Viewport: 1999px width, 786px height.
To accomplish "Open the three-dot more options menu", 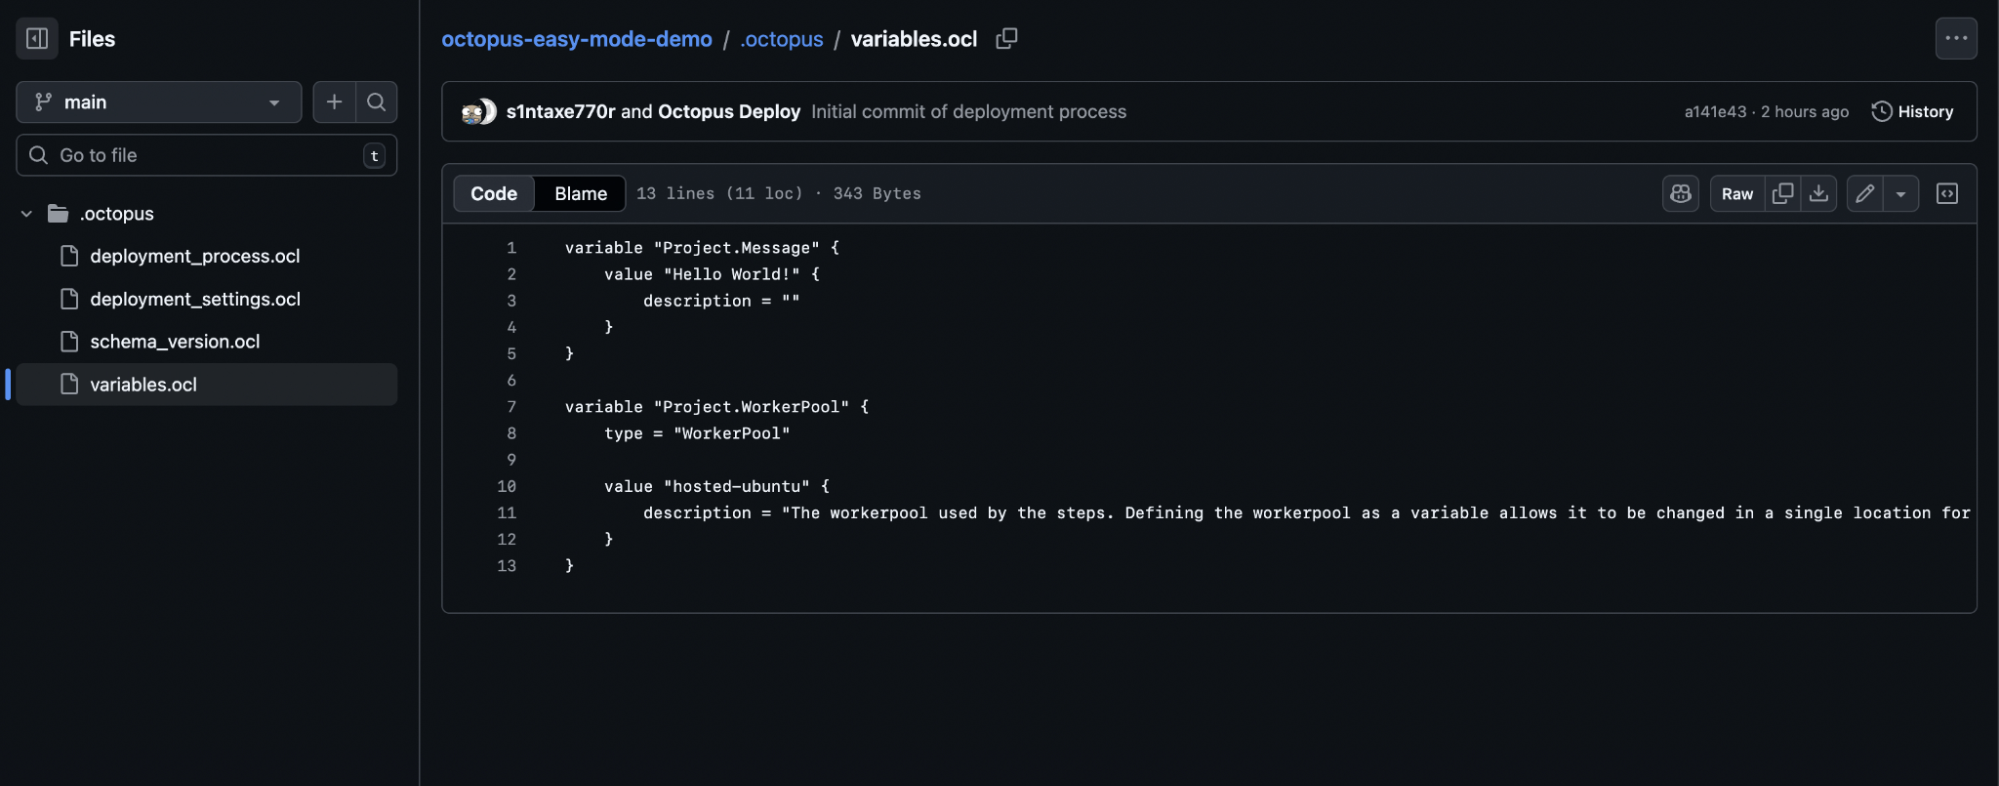I will 1956,39.
